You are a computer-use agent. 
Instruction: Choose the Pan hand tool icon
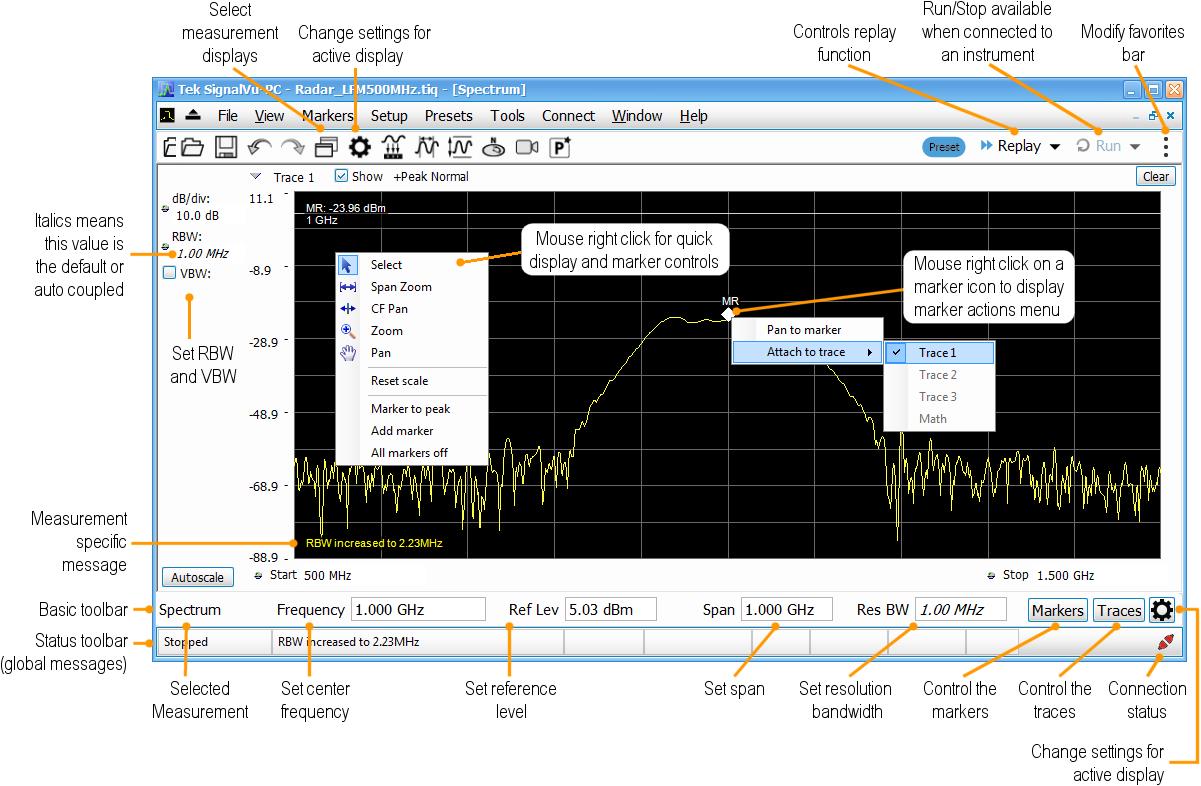(x=348, y=353)
